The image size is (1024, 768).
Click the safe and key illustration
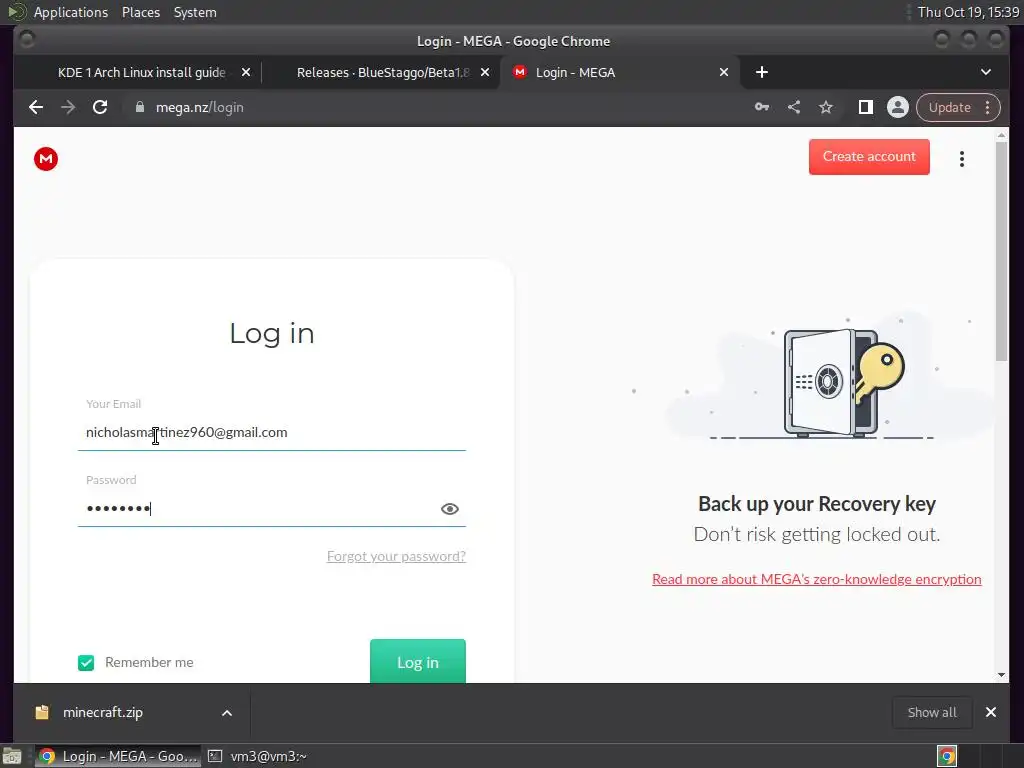pyautogui.click(x=842, y=383)
